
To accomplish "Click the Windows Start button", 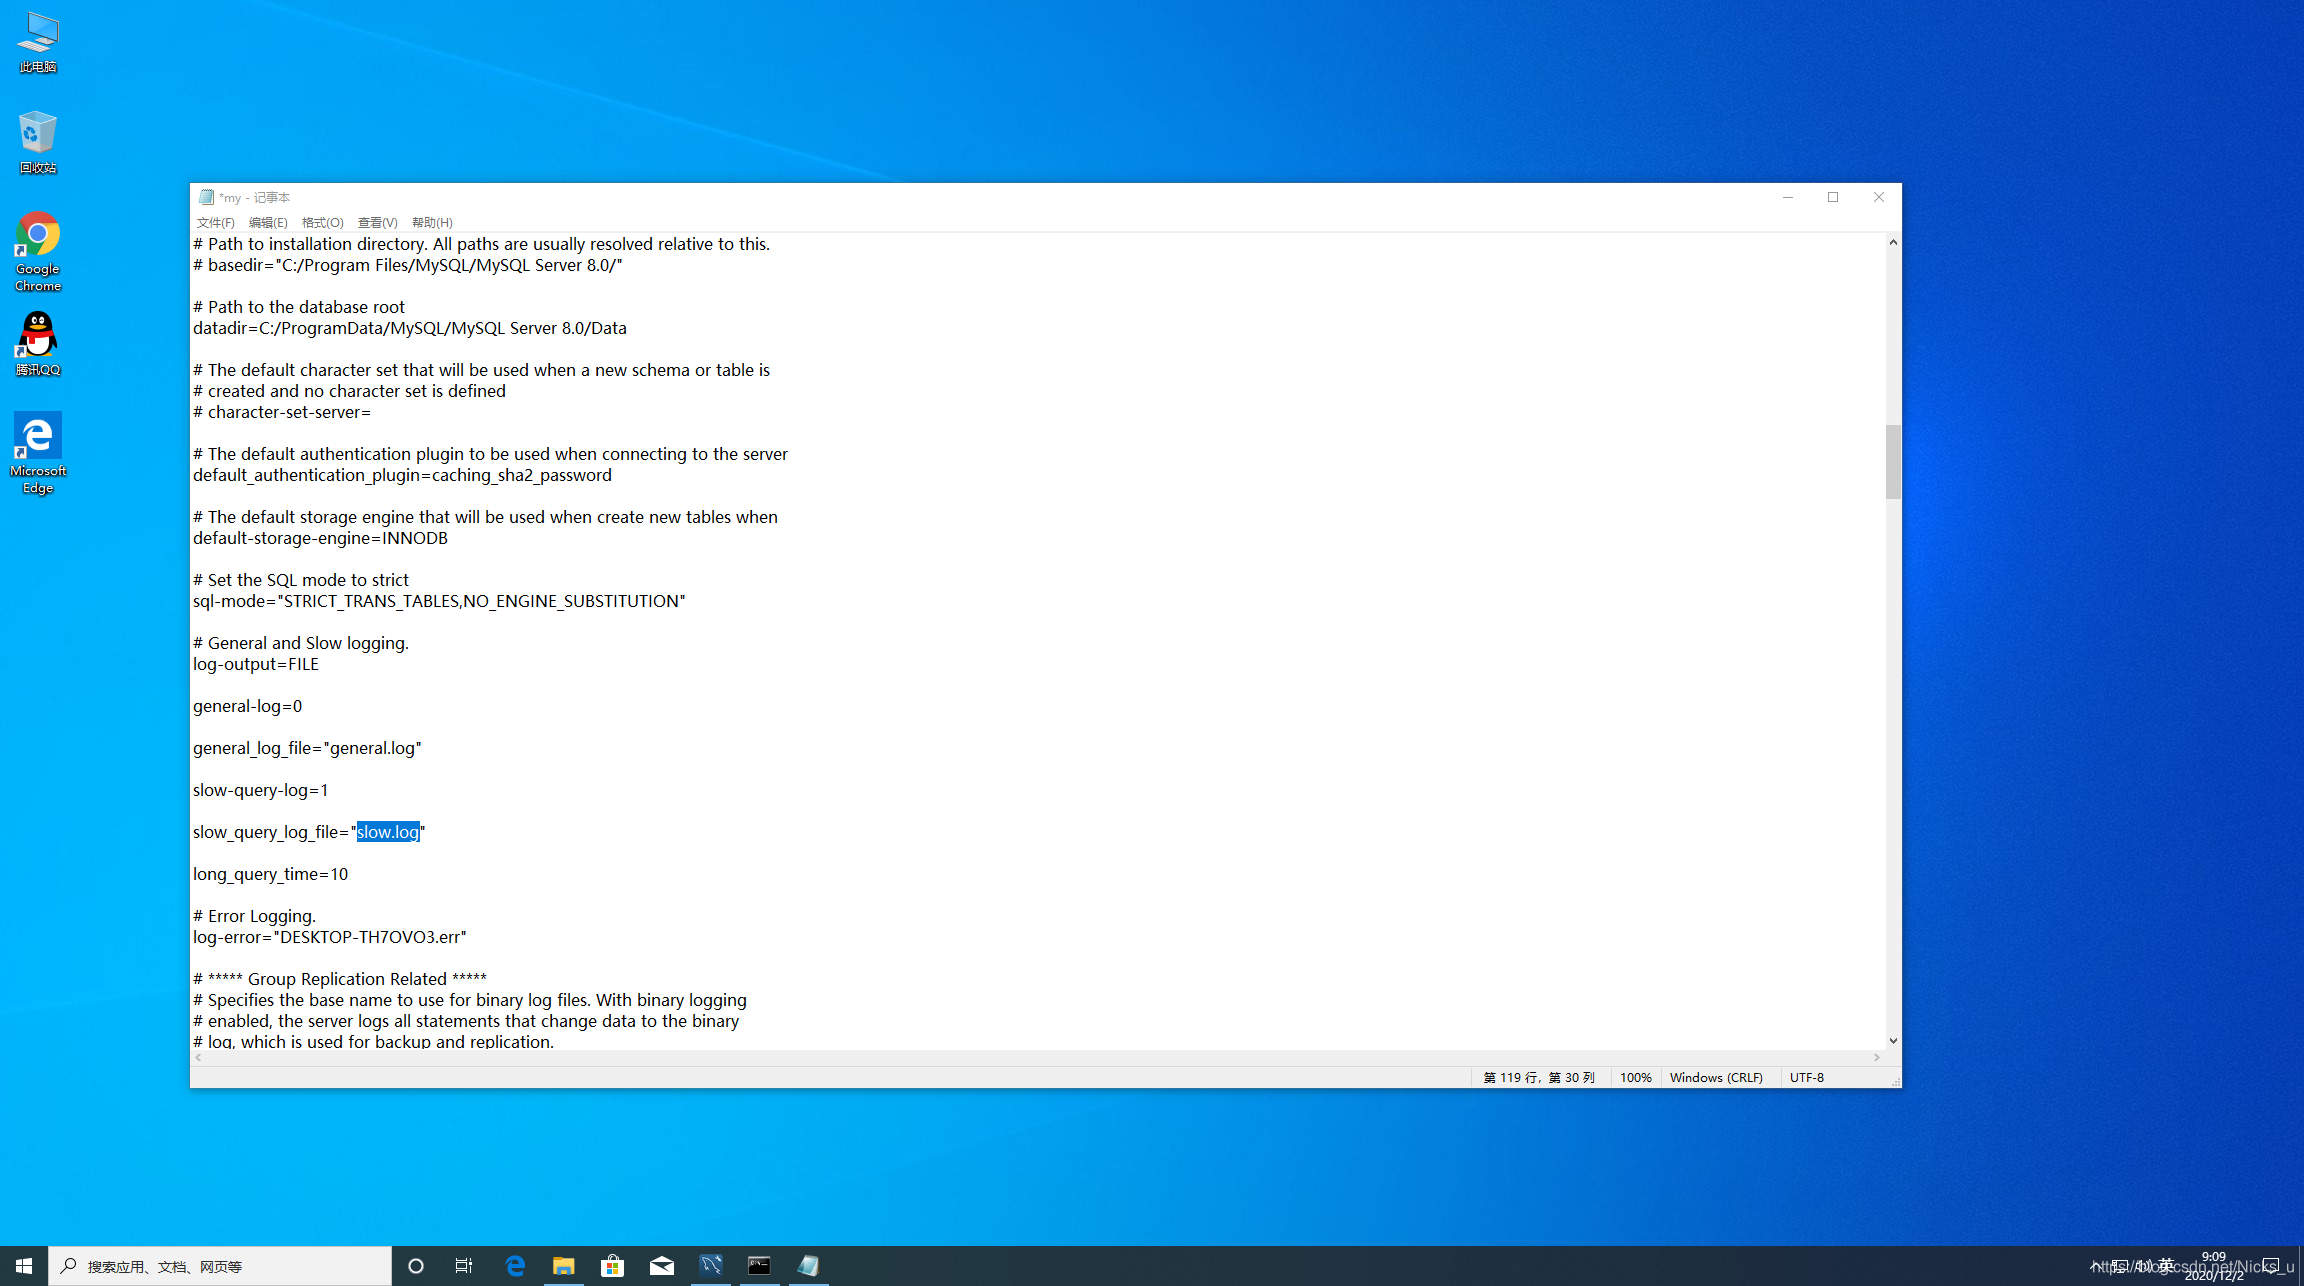I will coord(24,1266).
